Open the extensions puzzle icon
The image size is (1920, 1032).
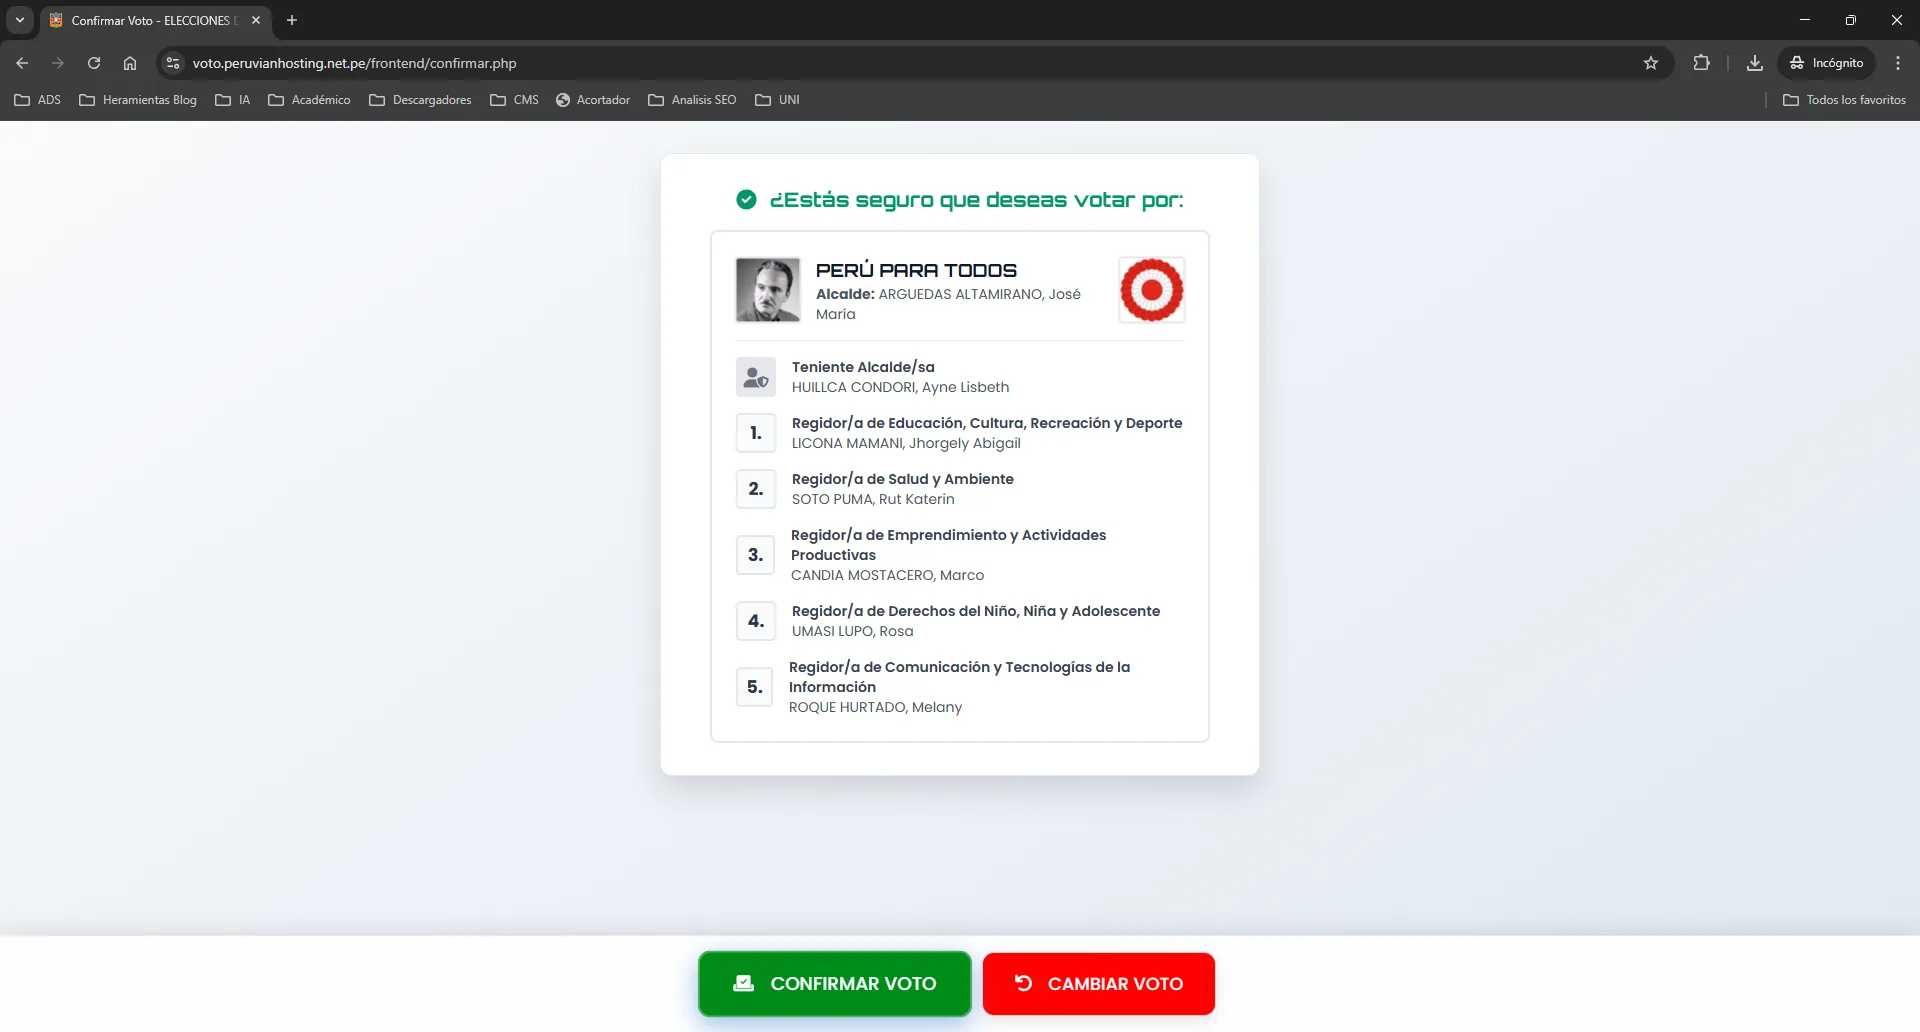click(1701, 63)
